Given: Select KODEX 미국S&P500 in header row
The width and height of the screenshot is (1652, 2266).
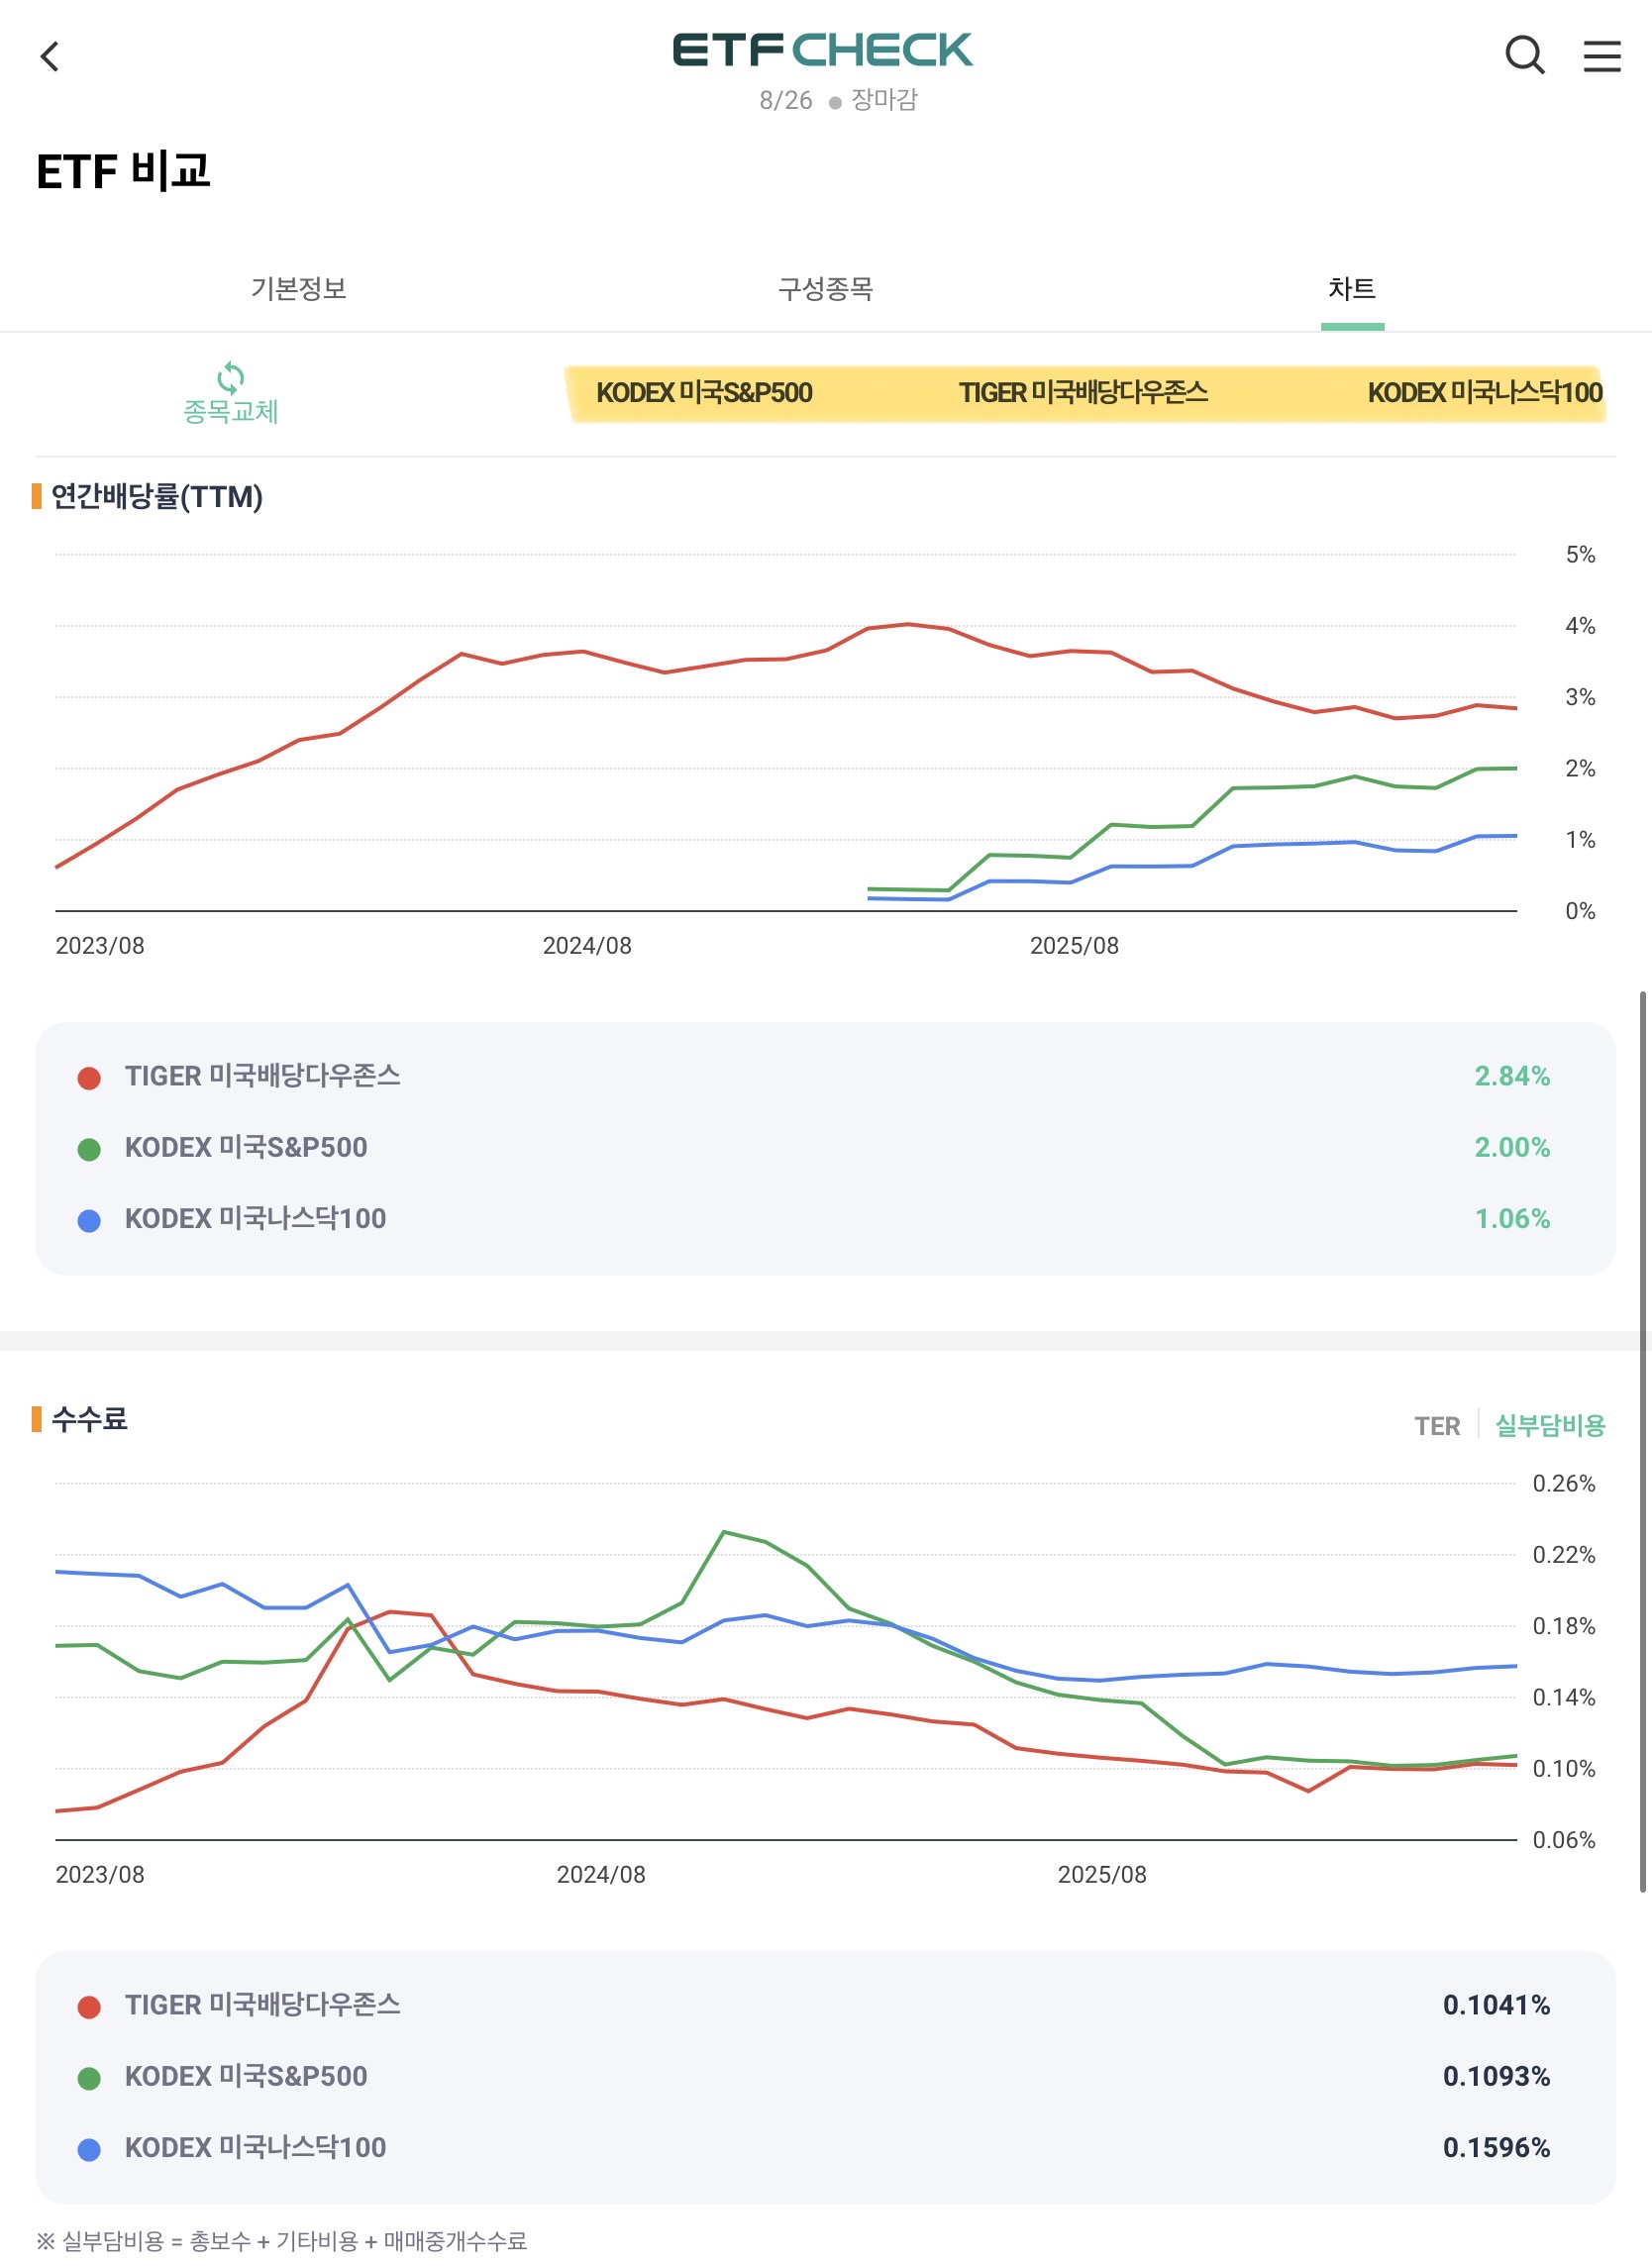Looking at the screenshot, I should pyautogui.click(x=704, y=393).
